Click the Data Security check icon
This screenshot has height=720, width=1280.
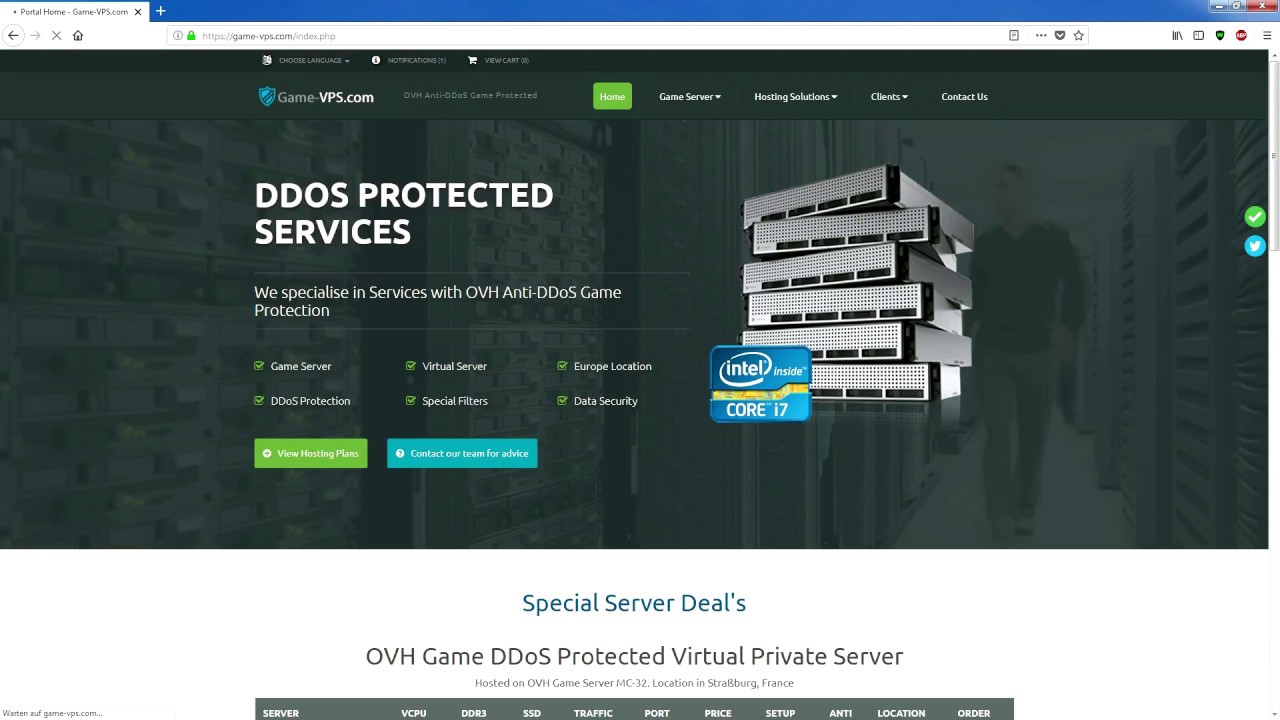click(563, 400)
